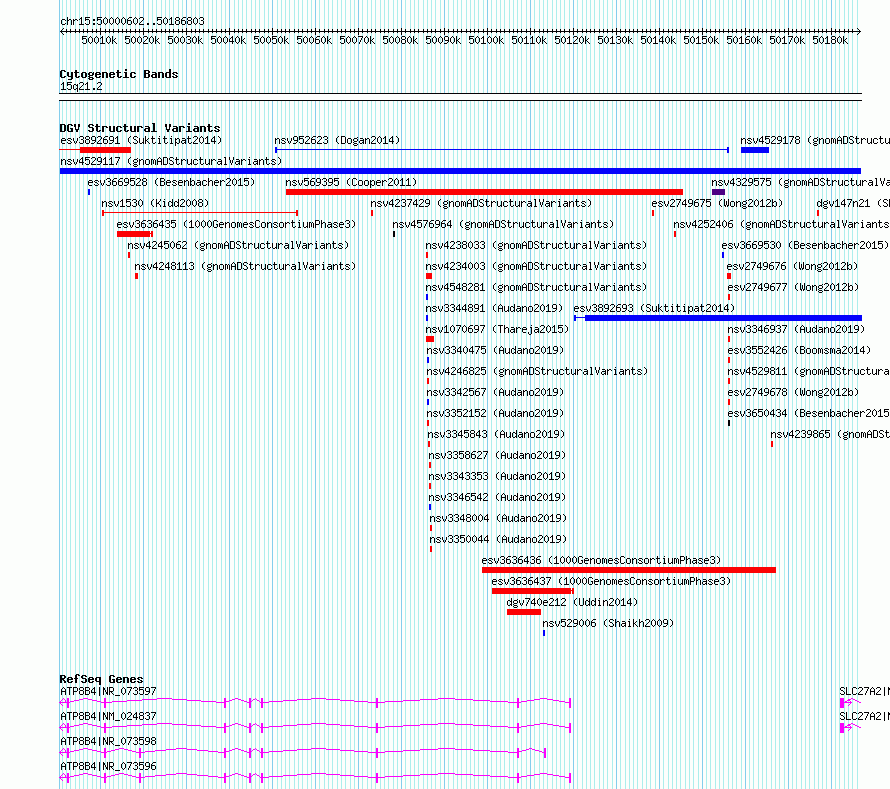The image size is (890, 789).
Task: Click the DGV Structural Variants track title
Action: [x=140, y=128]
